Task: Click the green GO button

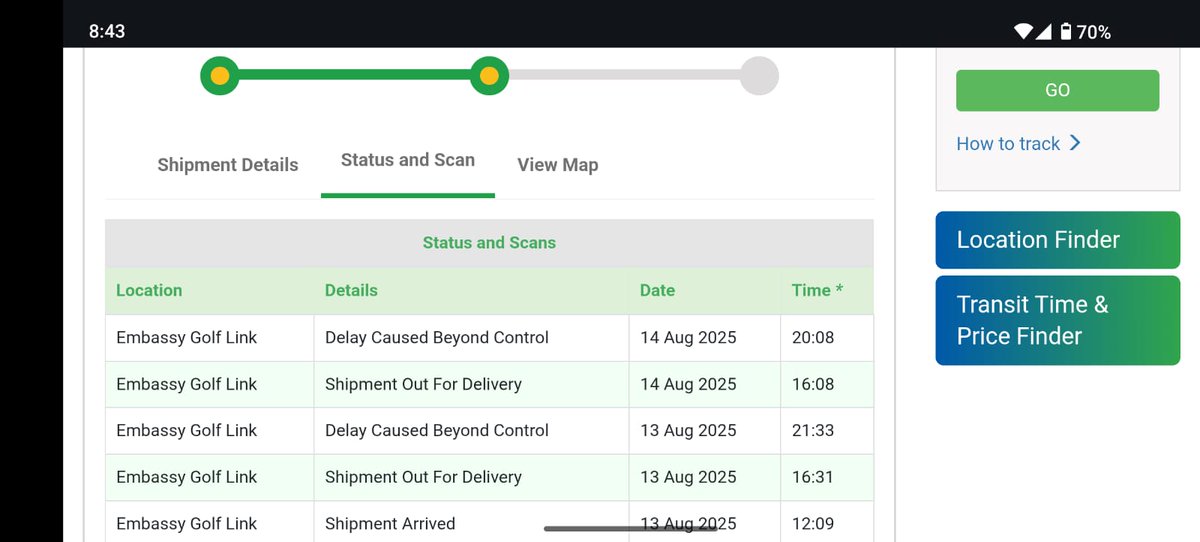Action: [x=1058, y=90]
